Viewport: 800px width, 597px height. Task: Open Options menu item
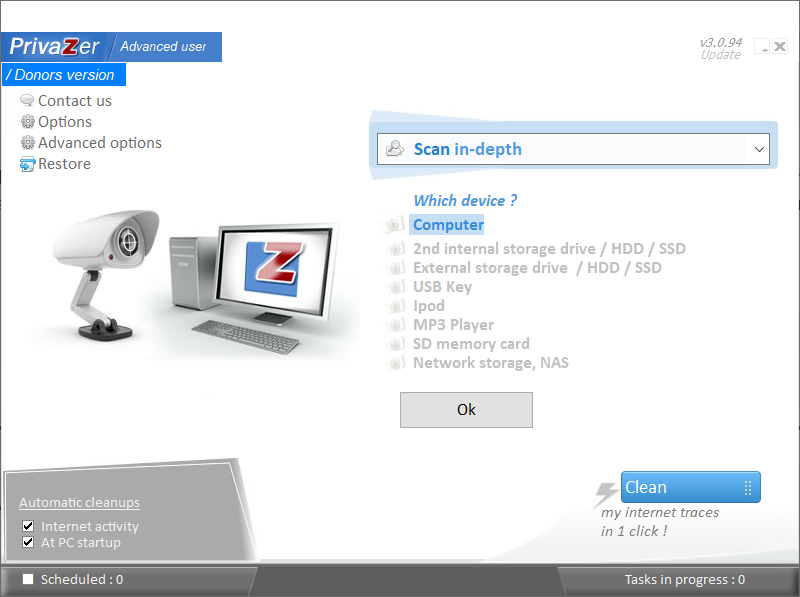point(65,121)
